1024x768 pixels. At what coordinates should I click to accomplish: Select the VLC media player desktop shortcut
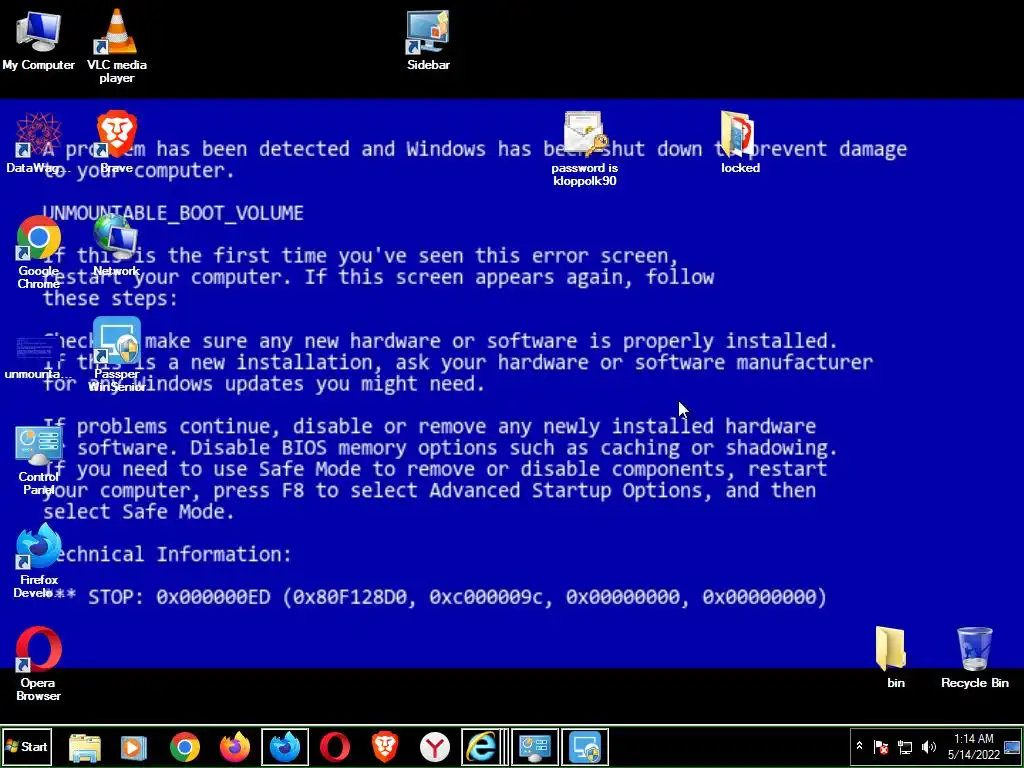click(x=117, y=44)
